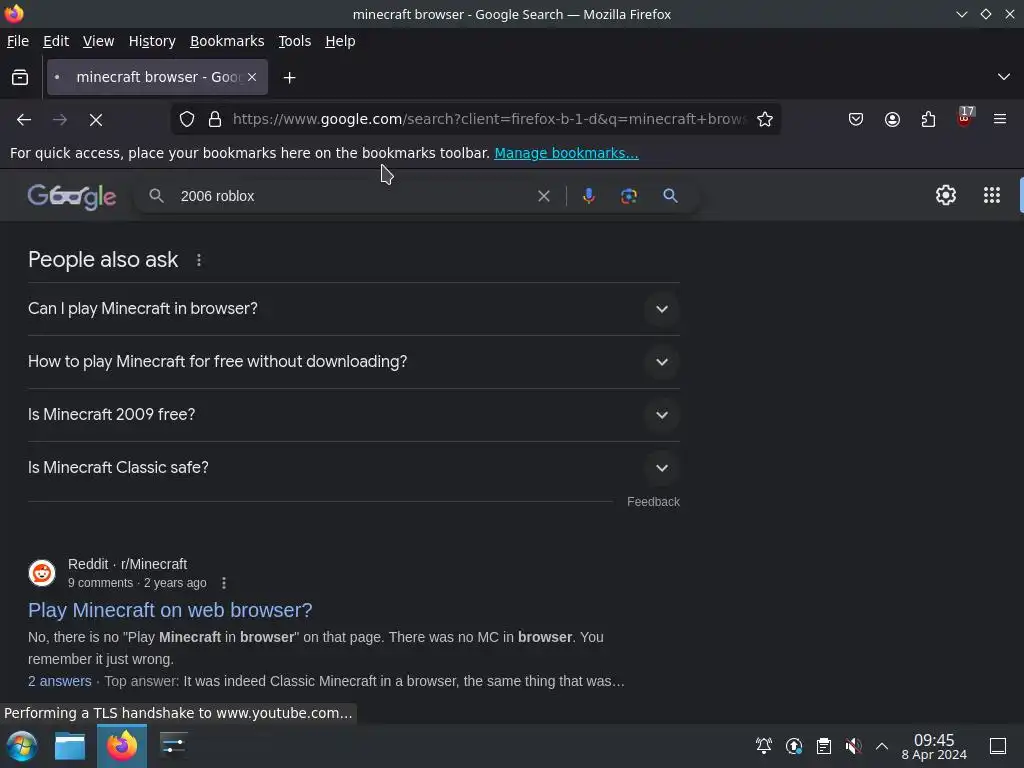Screen dimensions: 1024x768
Task: Click the Feedback link
Action: point(653,502)
